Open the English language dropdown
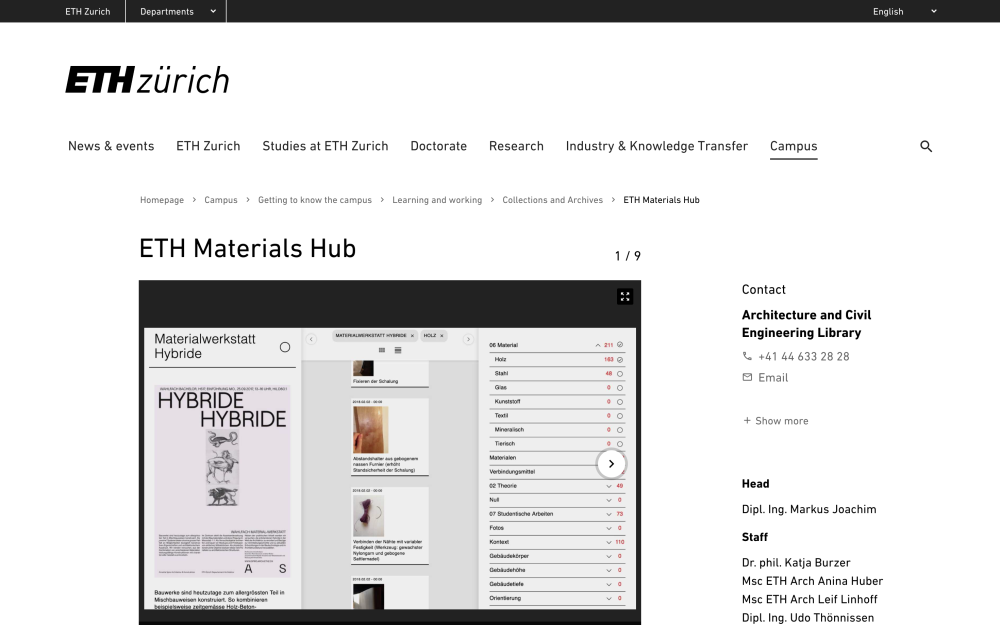 click(x=904, y=11)
